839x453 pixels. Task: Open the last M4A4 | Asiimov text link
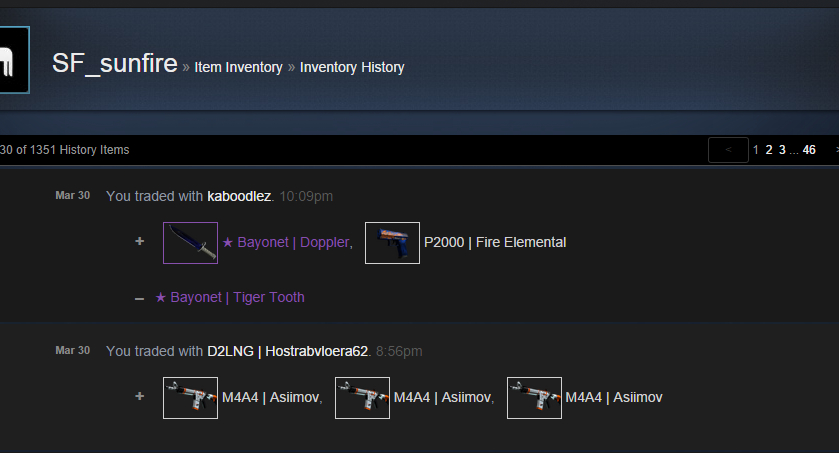614,397
